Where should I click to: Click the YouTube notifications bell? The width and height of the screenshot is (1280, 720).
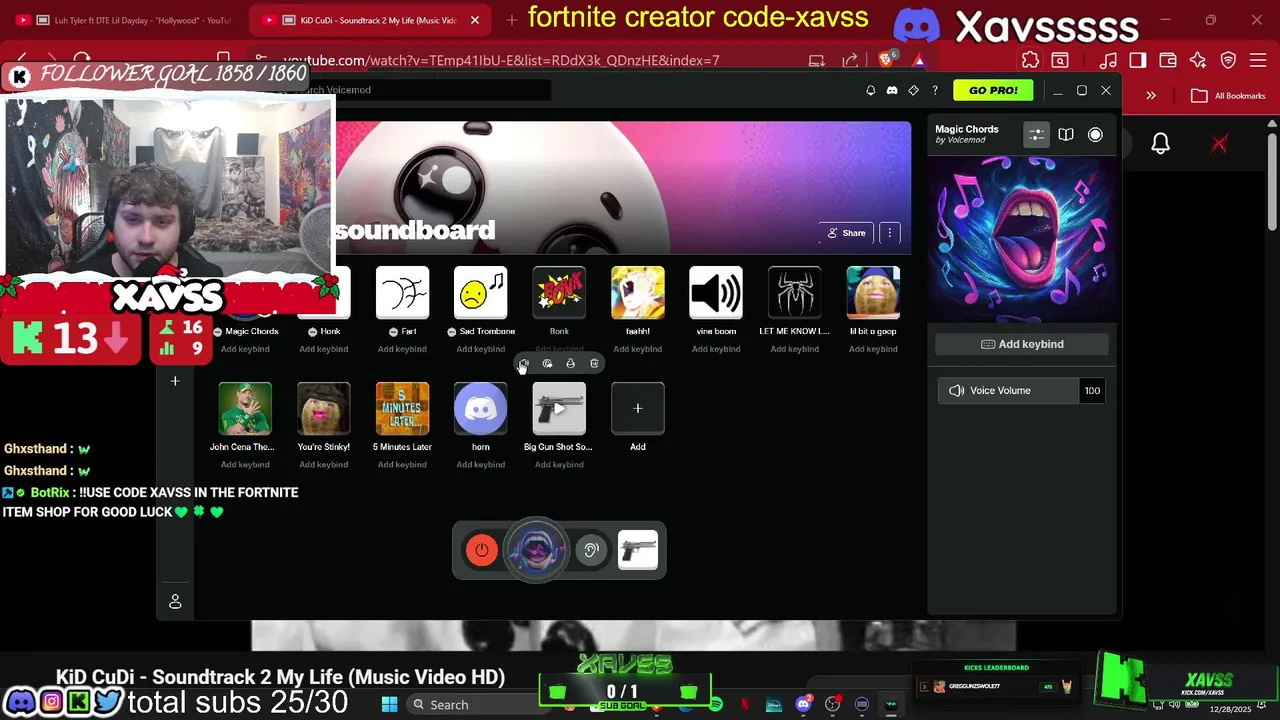(1160, 144)
